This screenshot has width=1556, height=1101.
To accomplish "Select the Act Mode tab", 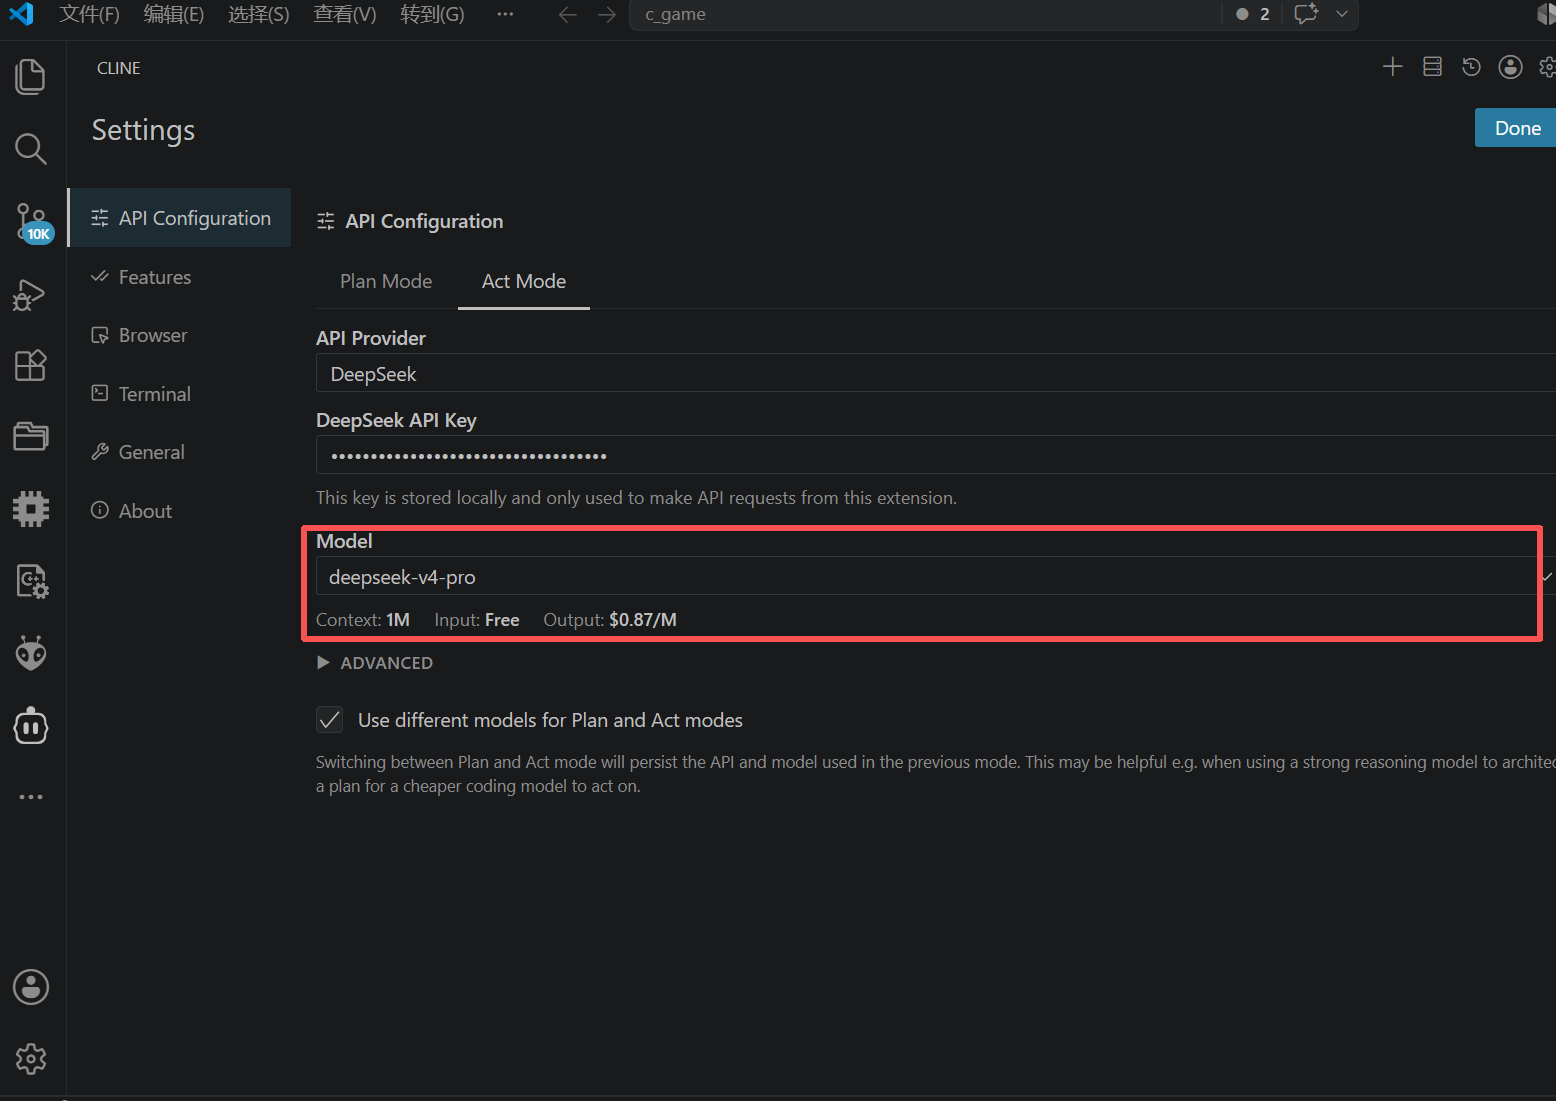I will (524, 281).
